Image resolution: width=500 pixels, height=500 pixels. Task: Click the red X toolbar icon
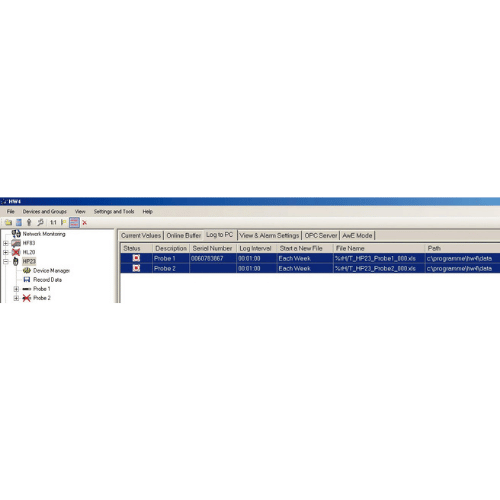[84, 223]
